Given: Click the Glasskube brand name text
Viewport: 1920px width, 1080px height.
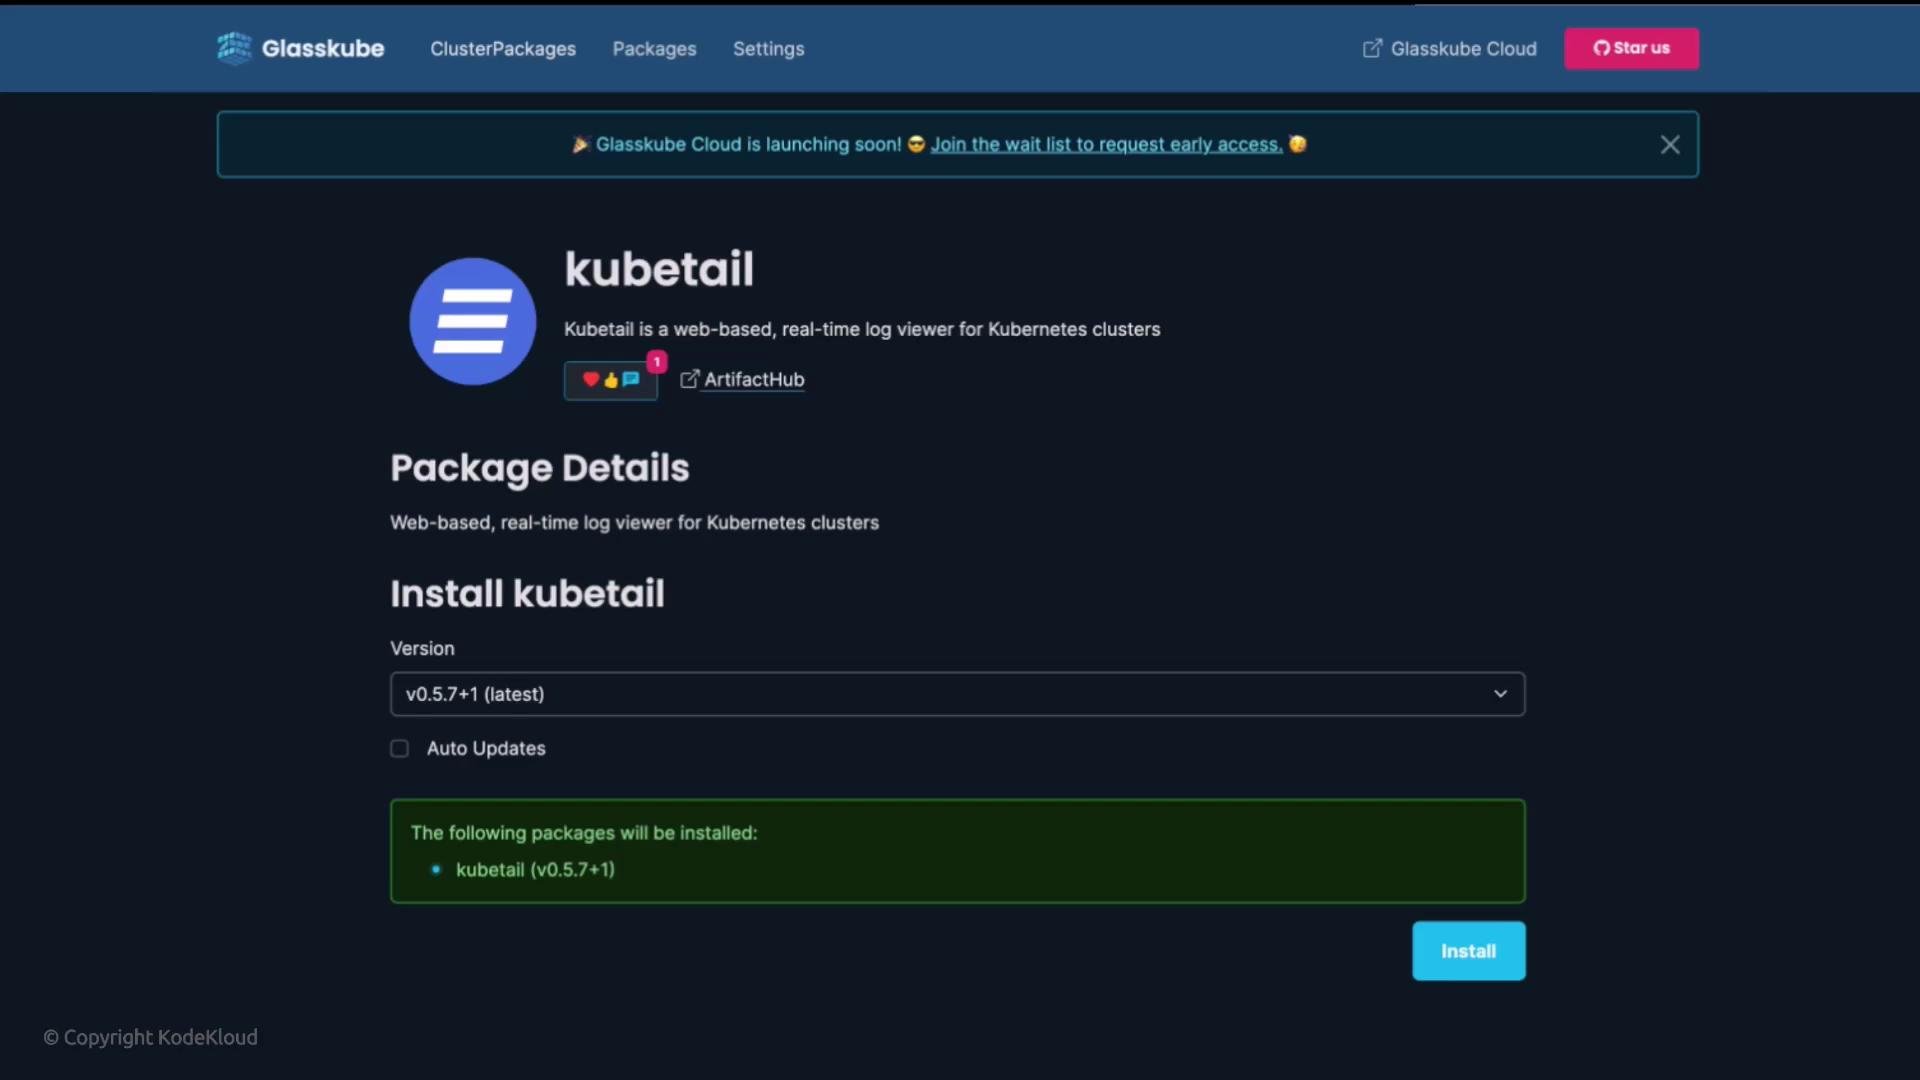Looking at the screenshot, I should 323,48.
